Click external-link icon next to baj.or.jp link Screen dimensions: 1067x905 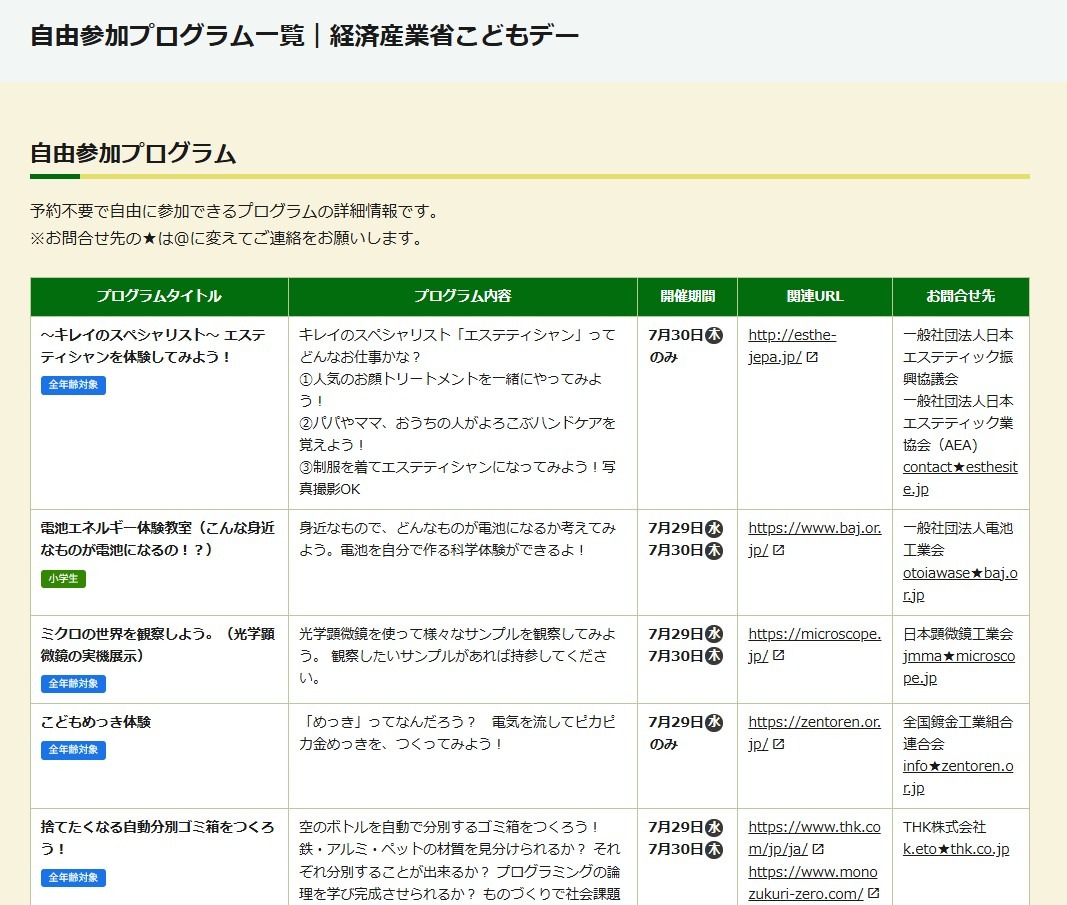coord(778,550)
